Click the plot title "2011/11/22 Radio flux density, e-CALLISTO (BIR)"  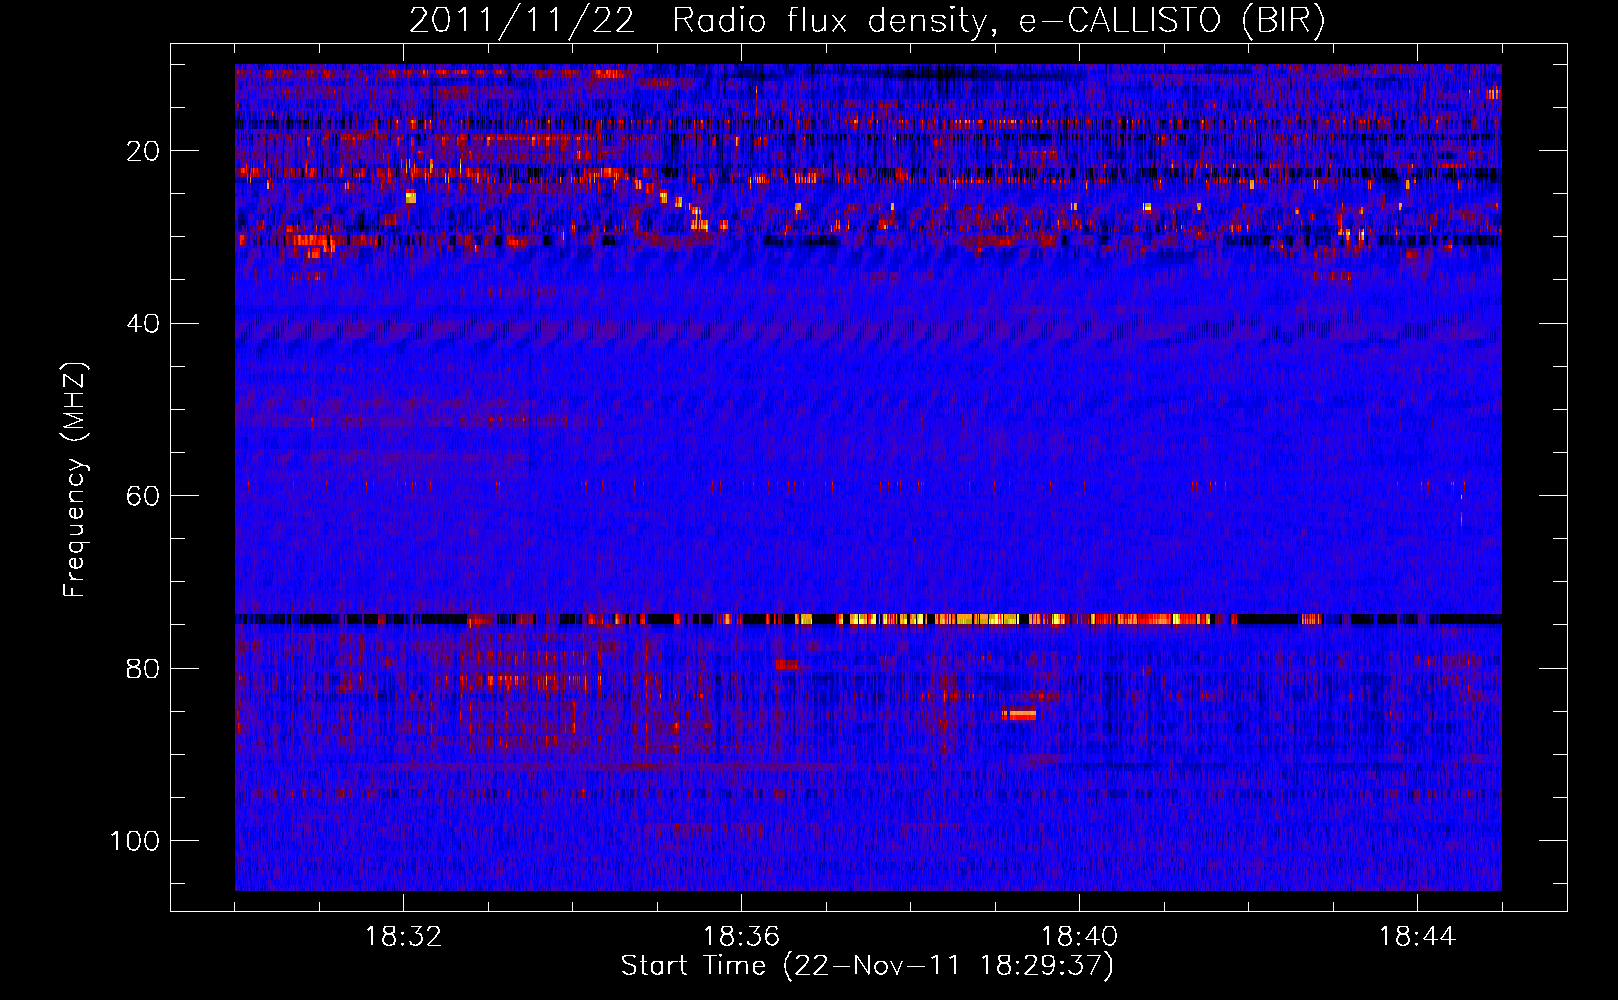pyautogui.click(x=867, y=21)
